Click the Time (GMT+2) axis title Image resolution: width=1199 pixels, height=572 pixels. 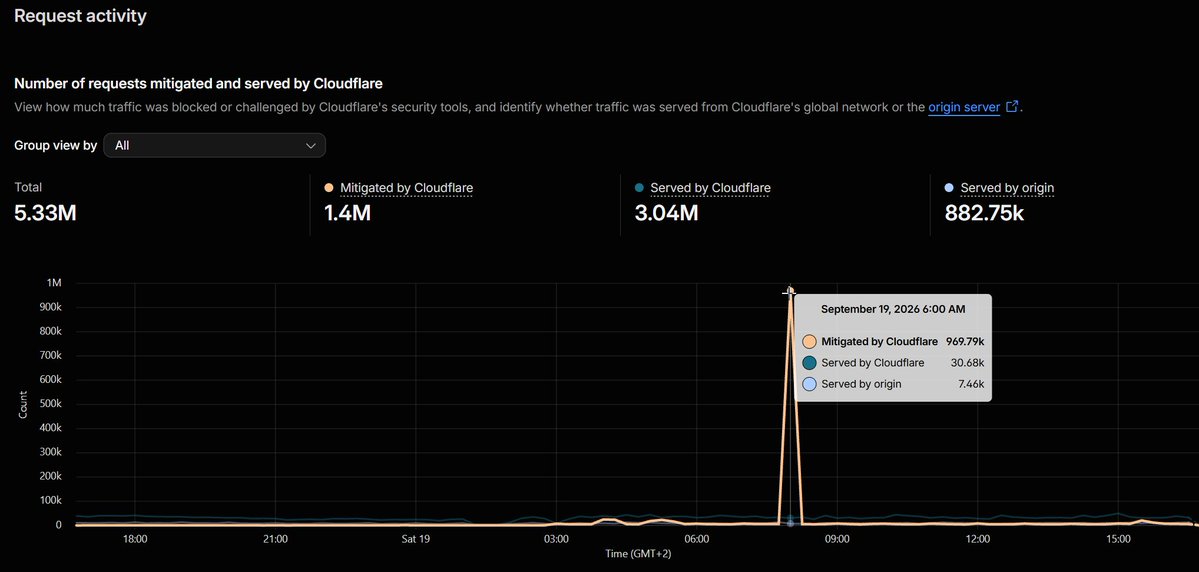(638, 554)
